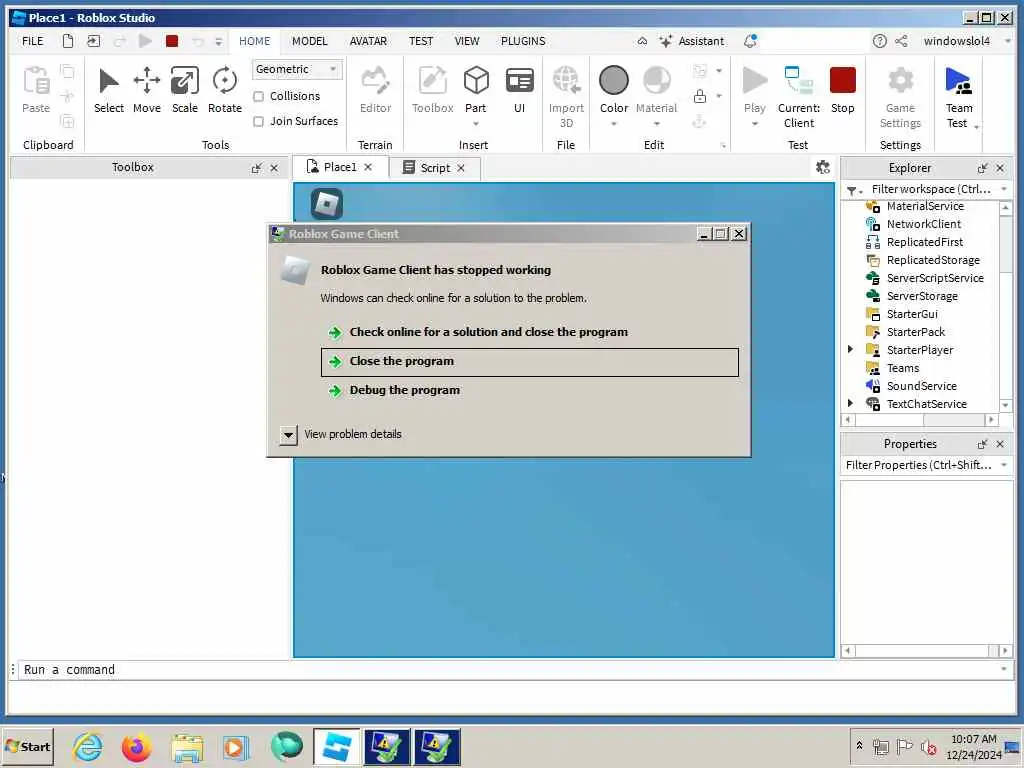Open the Filter workspace dropdown arrow
Image resolution: width=1024 pixels, height=768 pixels.
point(1004,189)
